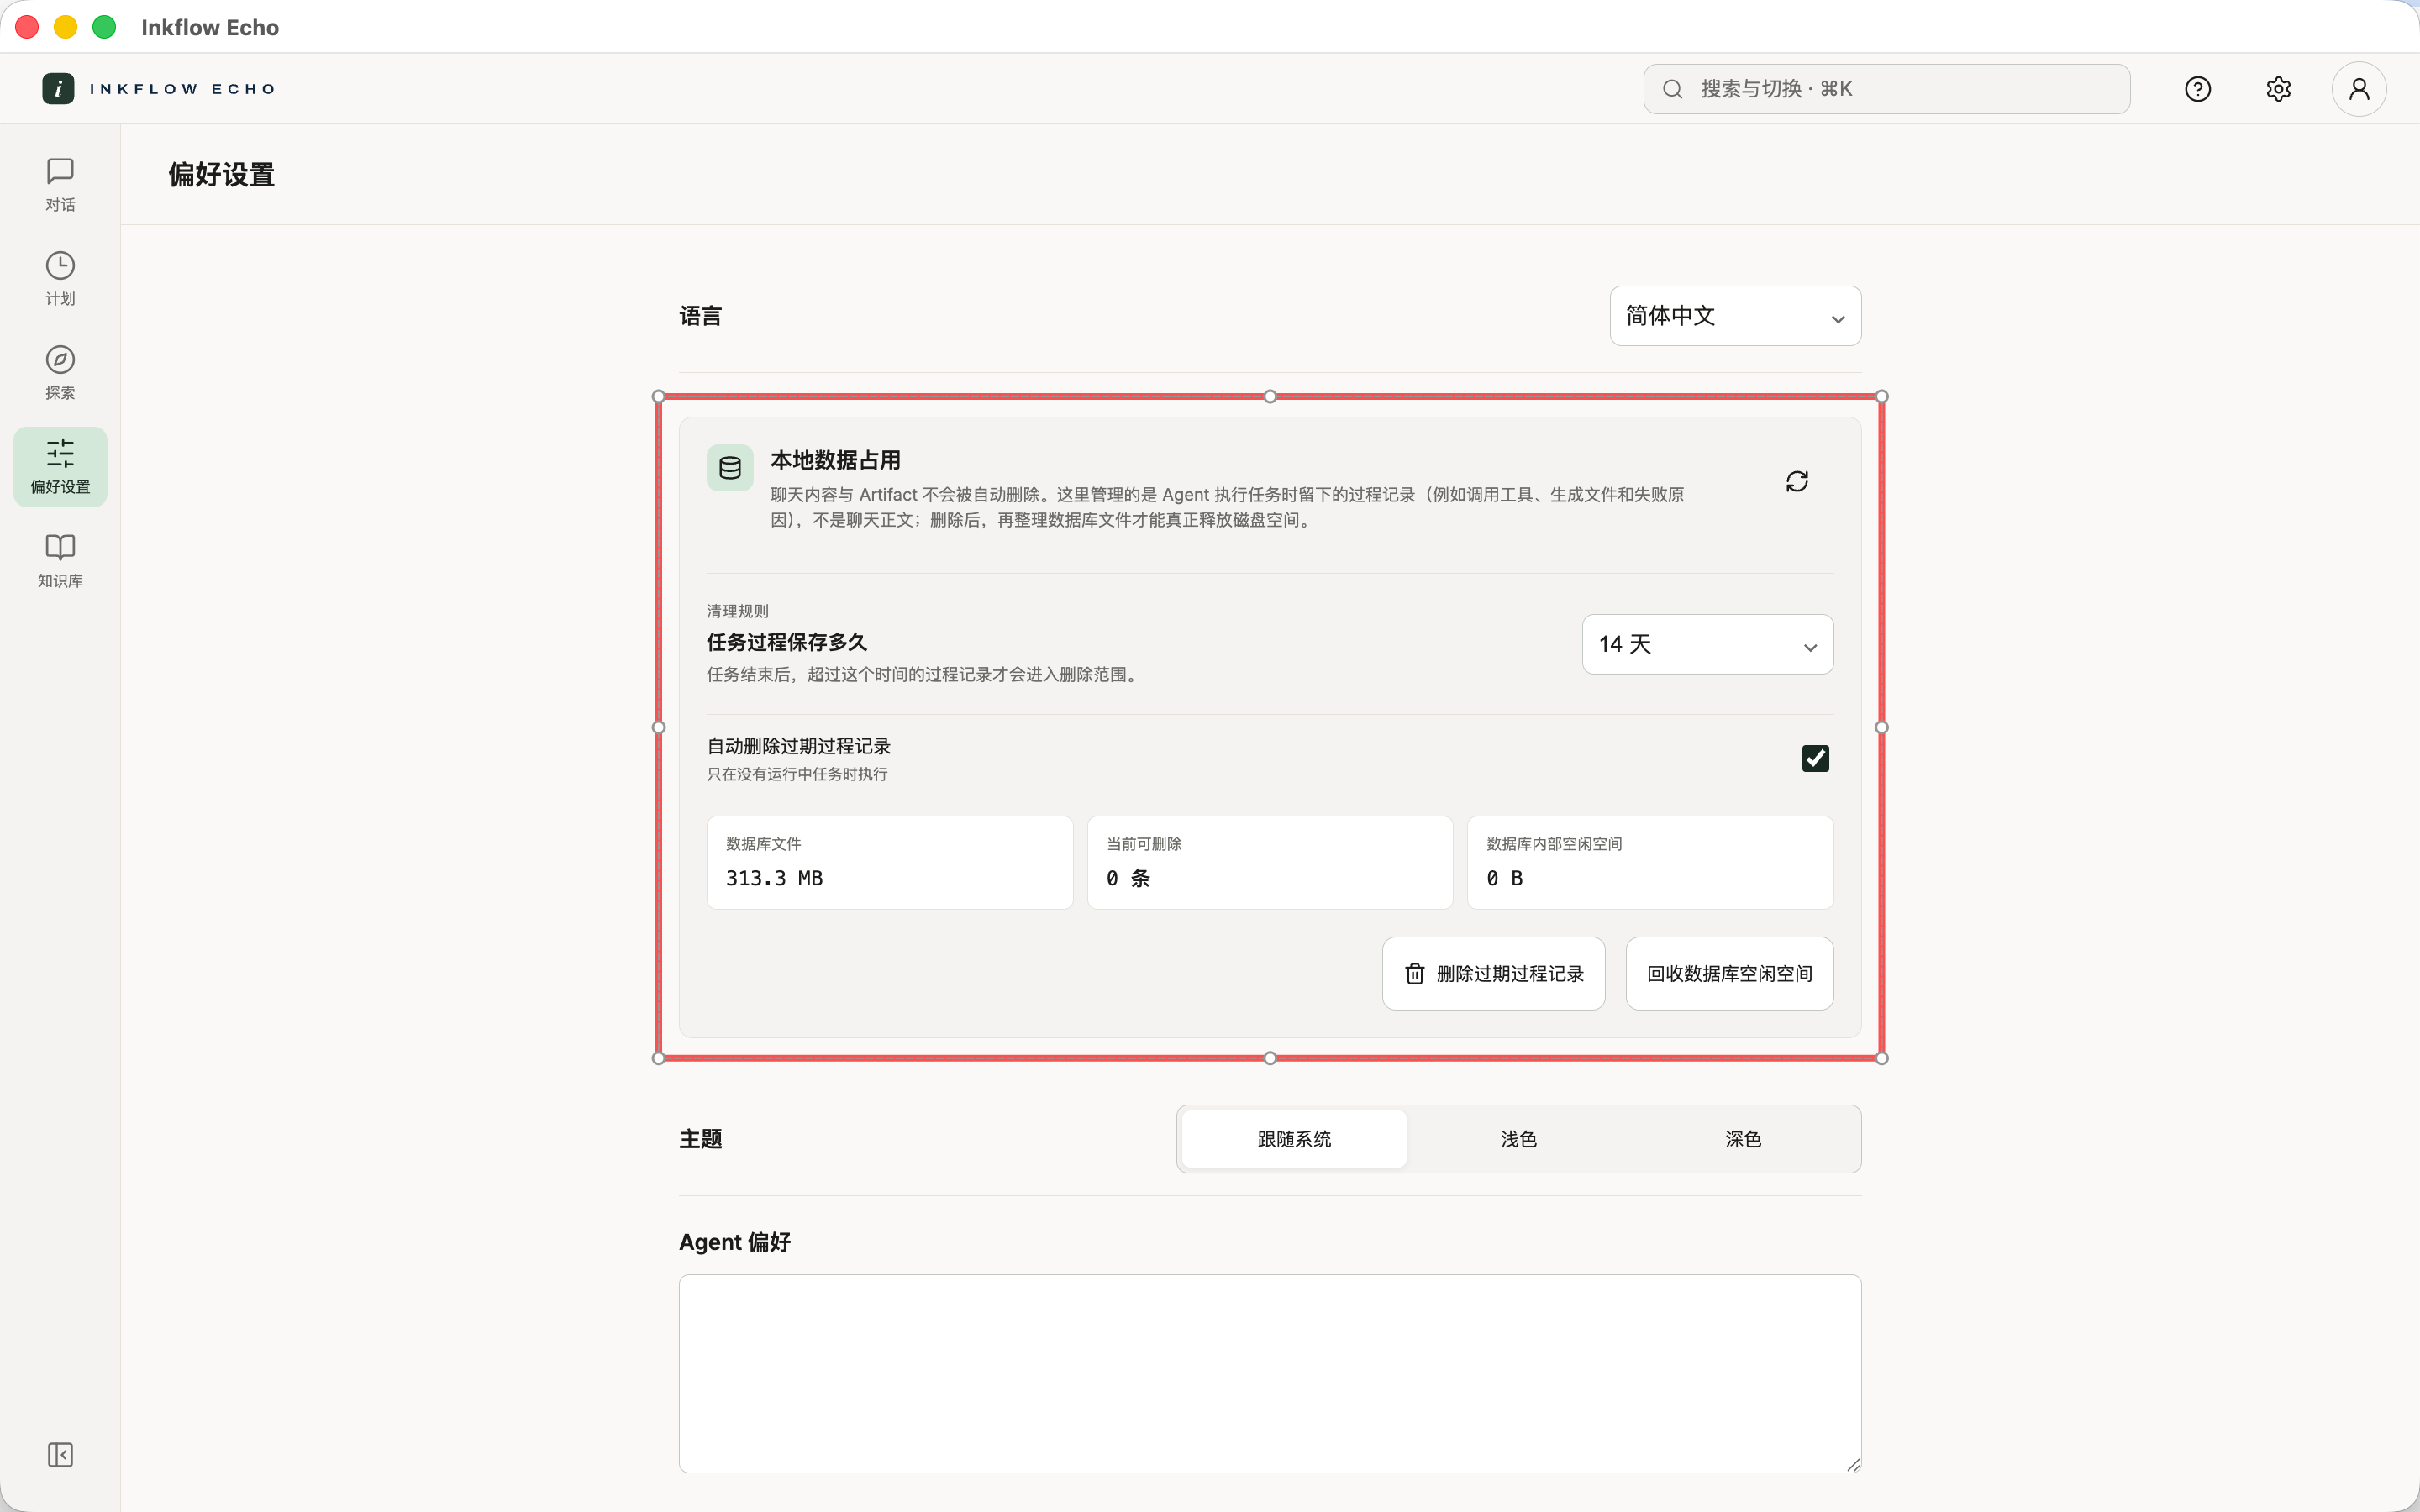
Task: Click the 本地数据占用 heading
Action: (835, 460)
